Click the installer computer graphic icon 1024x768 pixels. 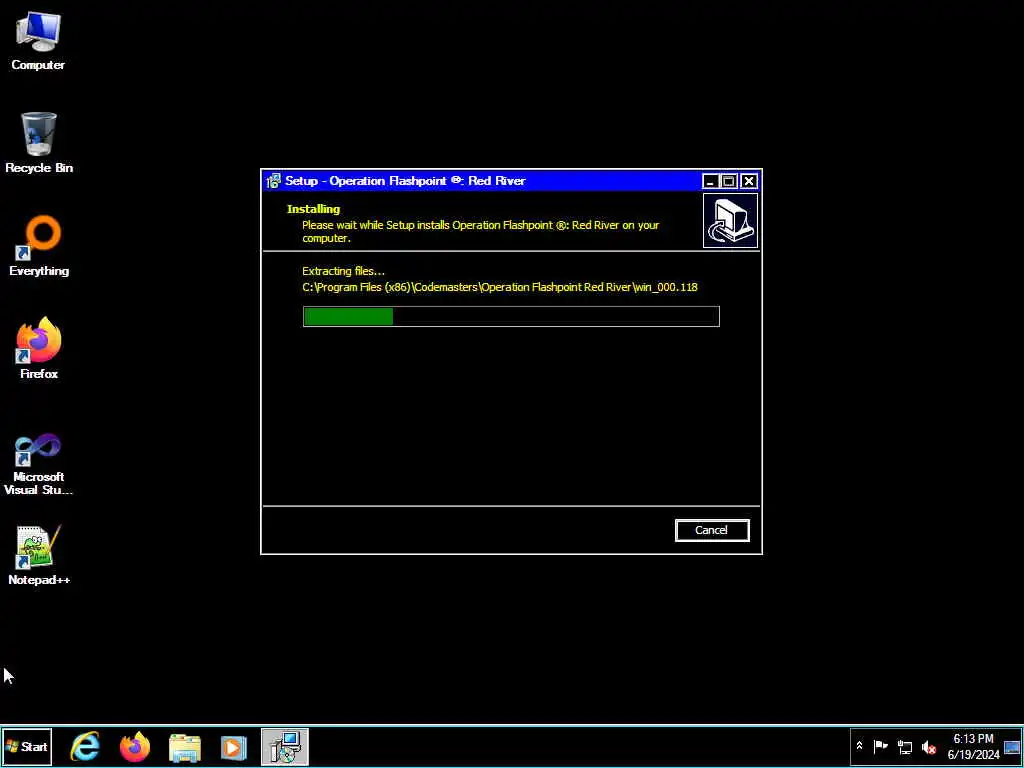(730, 221)
